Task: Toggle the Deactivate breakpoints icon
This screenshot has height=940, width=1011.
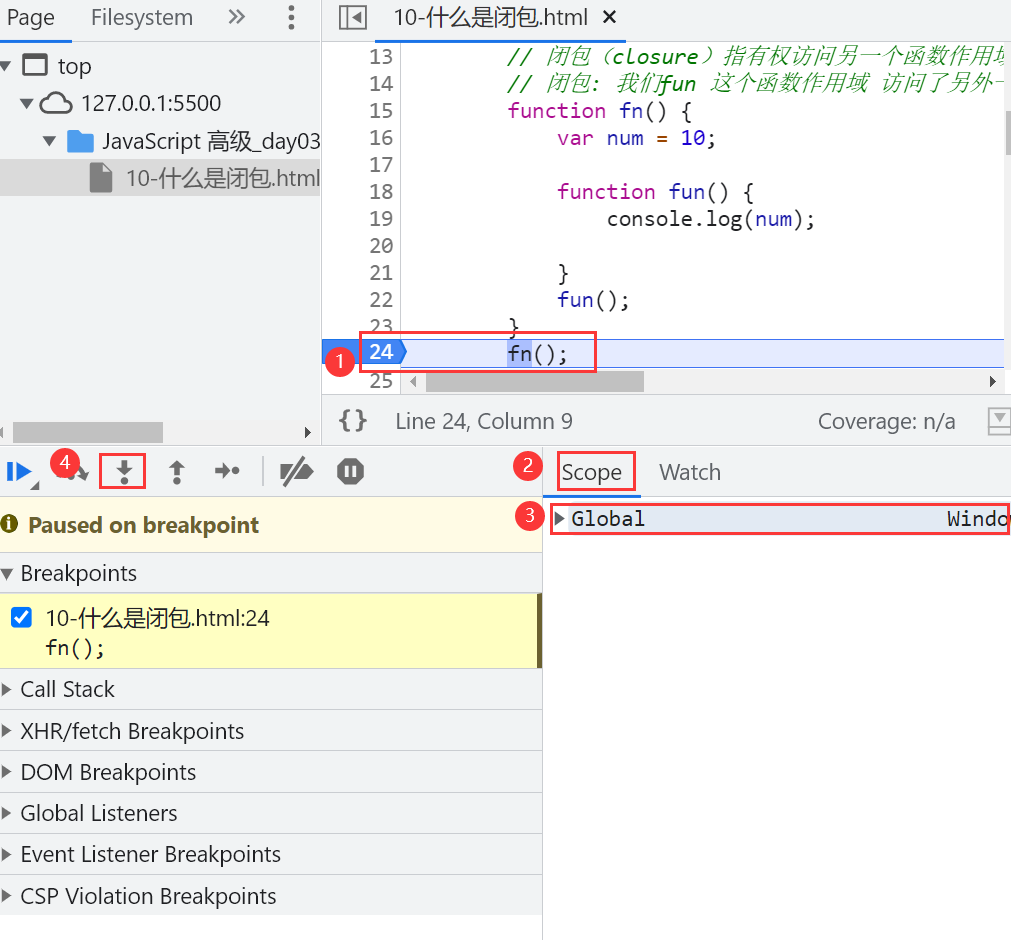Action: 296,472
